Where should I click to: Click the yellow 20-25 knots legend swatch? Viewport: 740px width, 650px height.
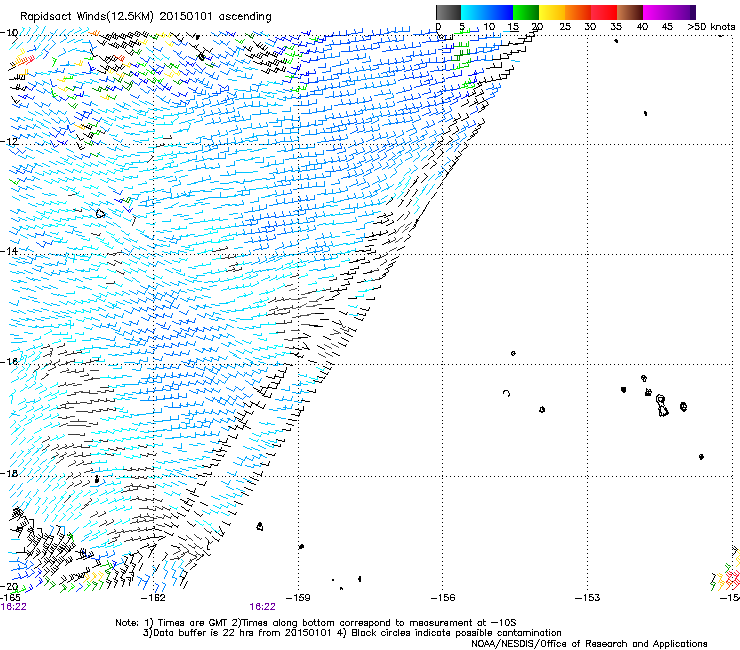coord(552,12)
